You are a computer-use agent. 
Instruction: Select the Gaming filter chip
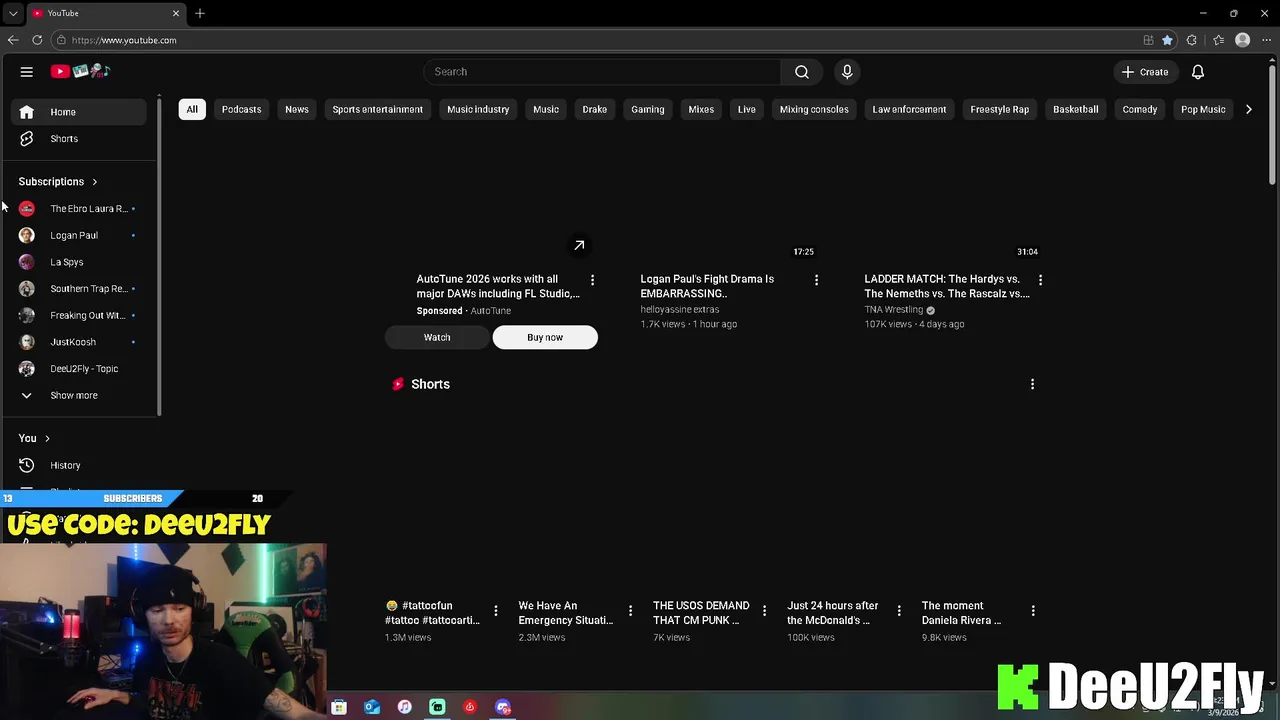coord(648,109)
